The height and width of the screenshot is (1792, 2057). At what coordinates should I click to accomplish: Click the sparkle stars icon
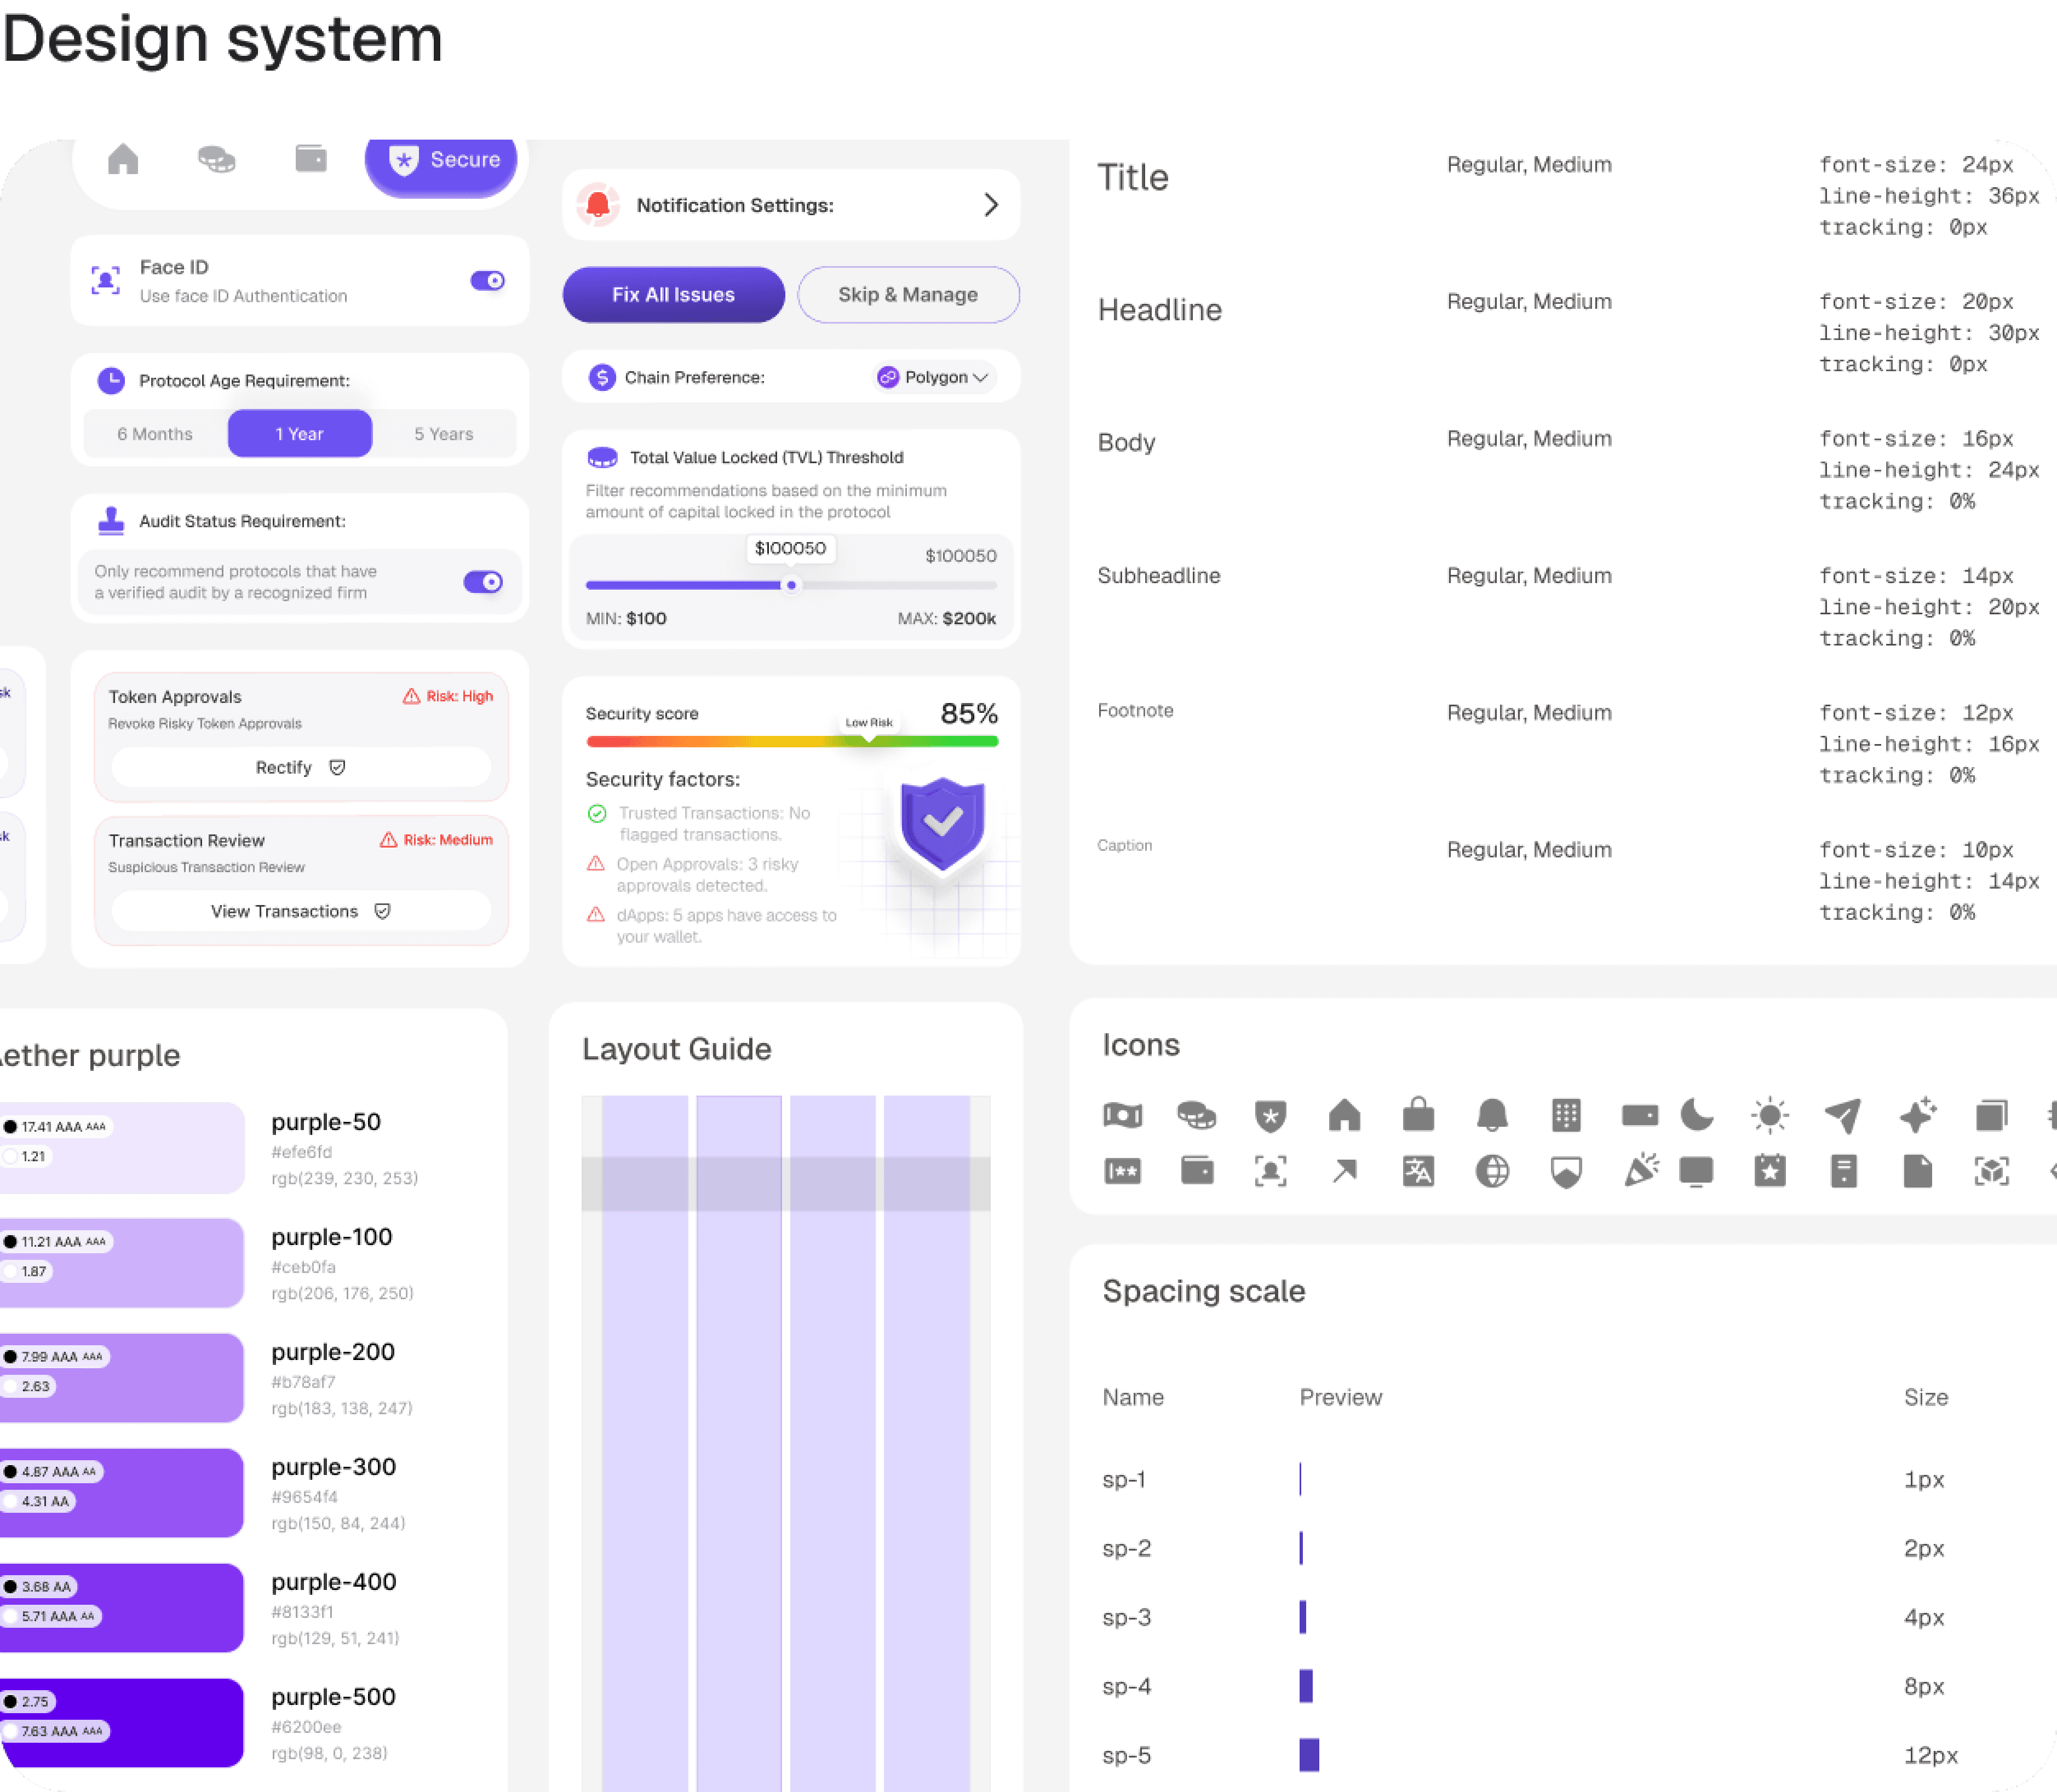click(1917, 1115)
